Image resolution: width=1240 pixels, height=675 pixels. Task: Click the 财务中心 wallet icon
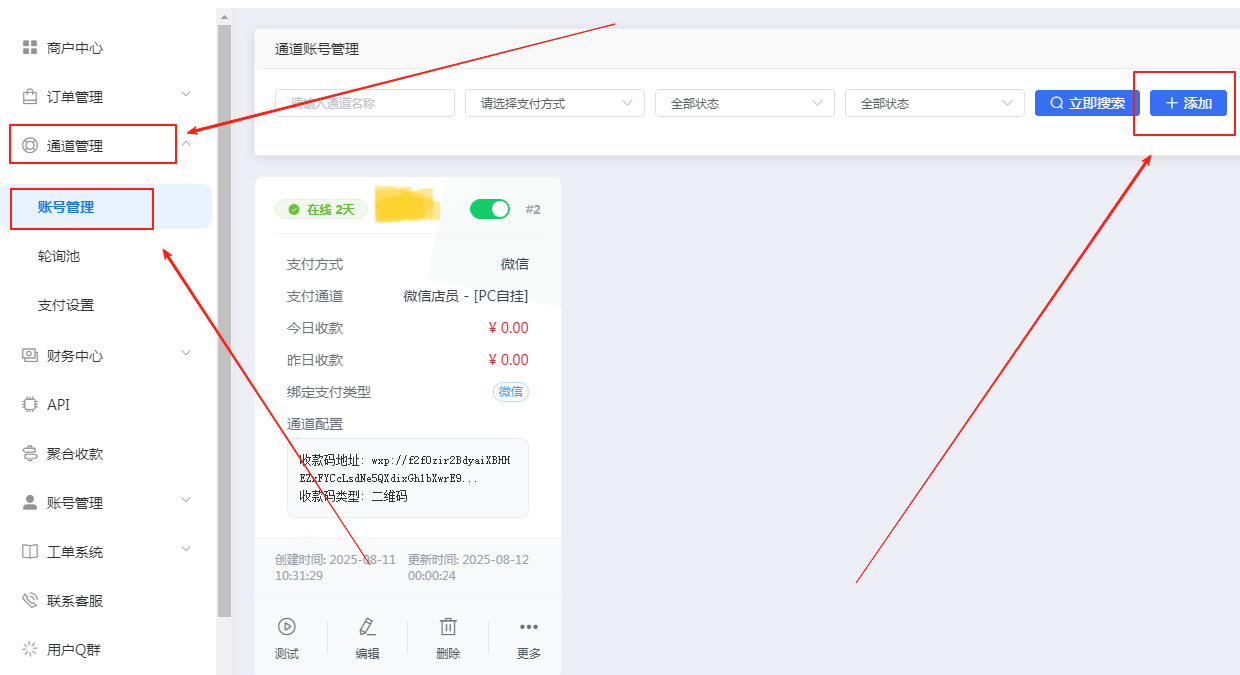pos(29,355)
